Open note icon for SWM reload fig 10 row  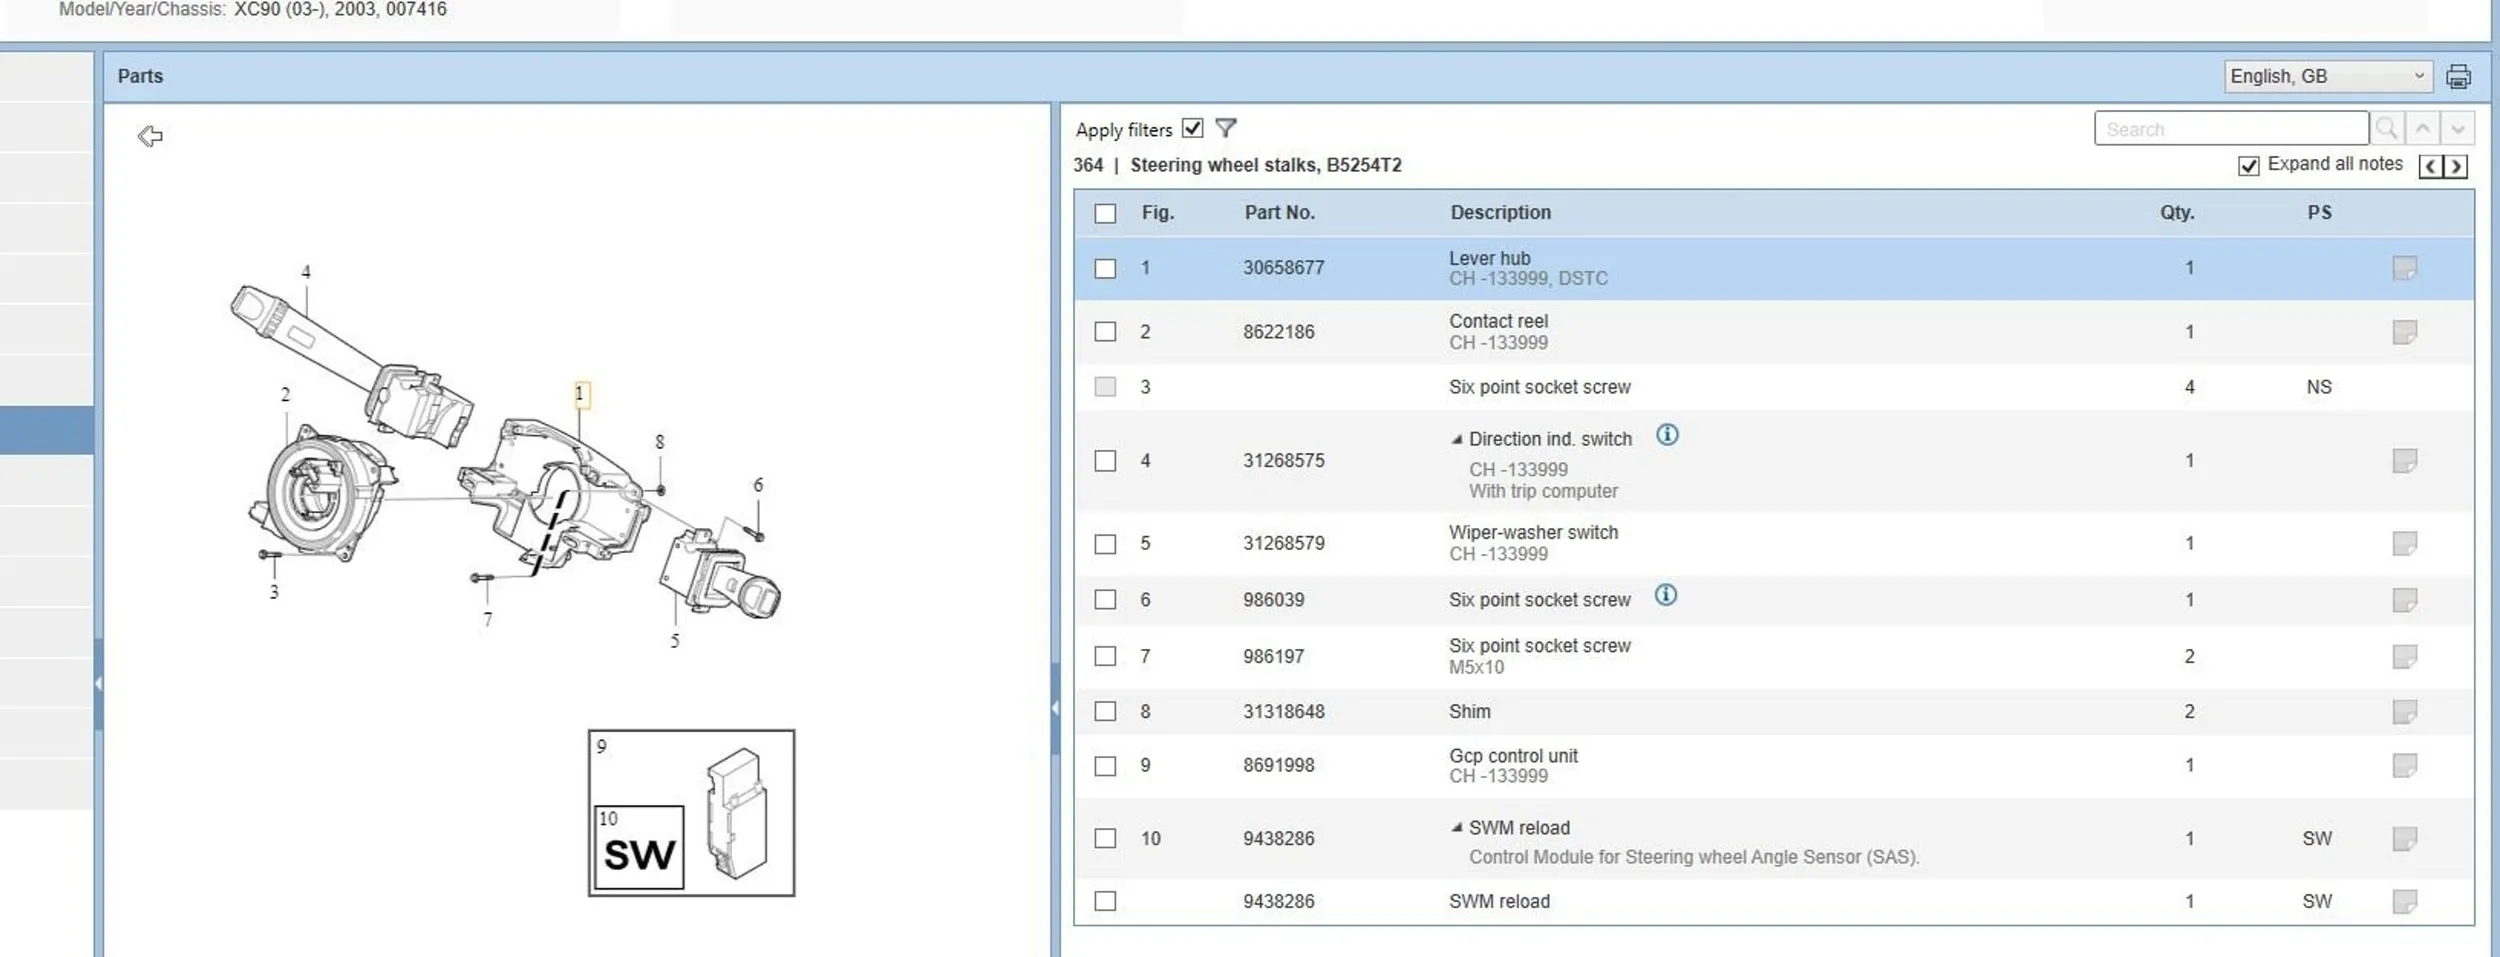pyautogui.click(x=2405, y=839)
